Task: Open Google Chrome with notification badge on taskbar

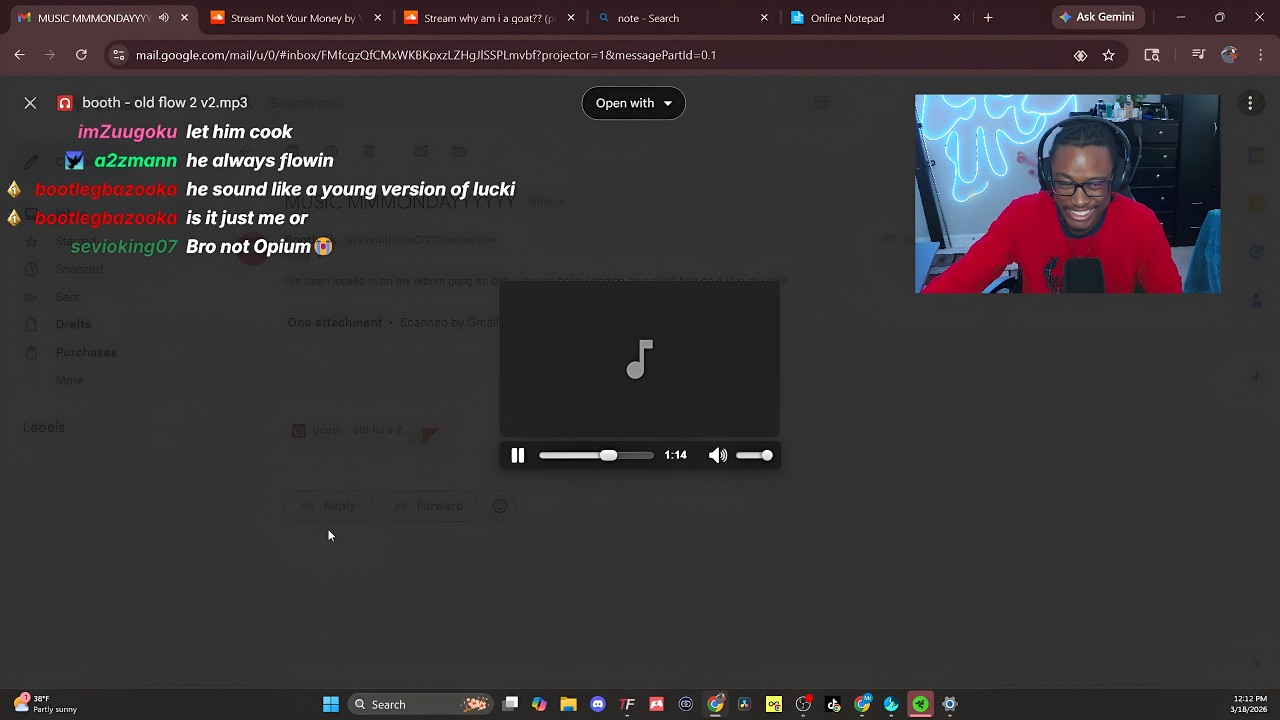Action: (x=715, y=704)
